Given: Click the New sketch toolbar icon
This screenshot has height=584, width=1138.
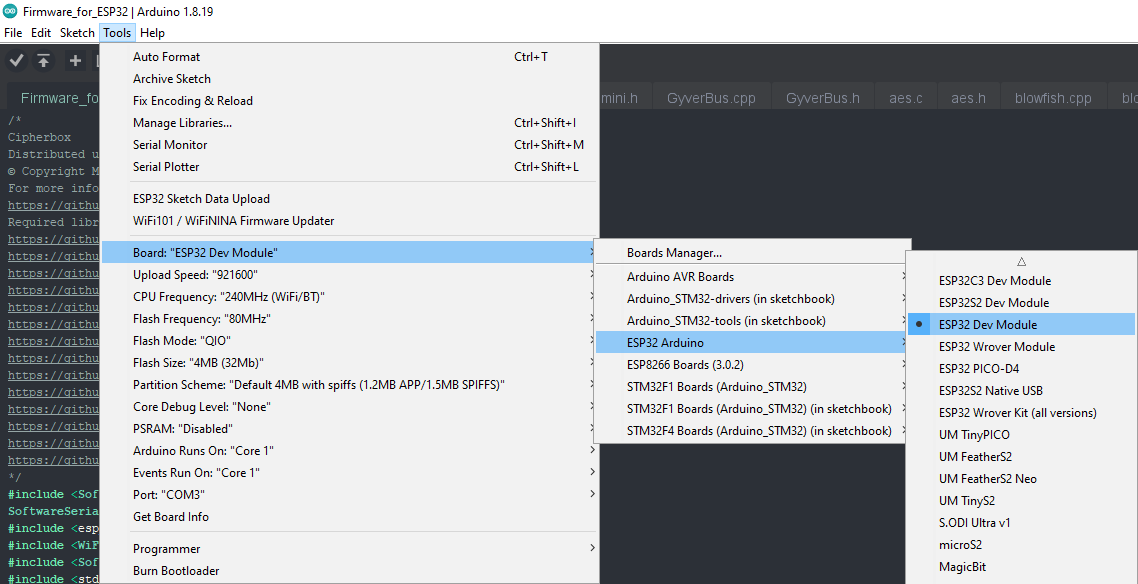Looking at the screenshot, I should pyautogui.click(x=75, y=61).
